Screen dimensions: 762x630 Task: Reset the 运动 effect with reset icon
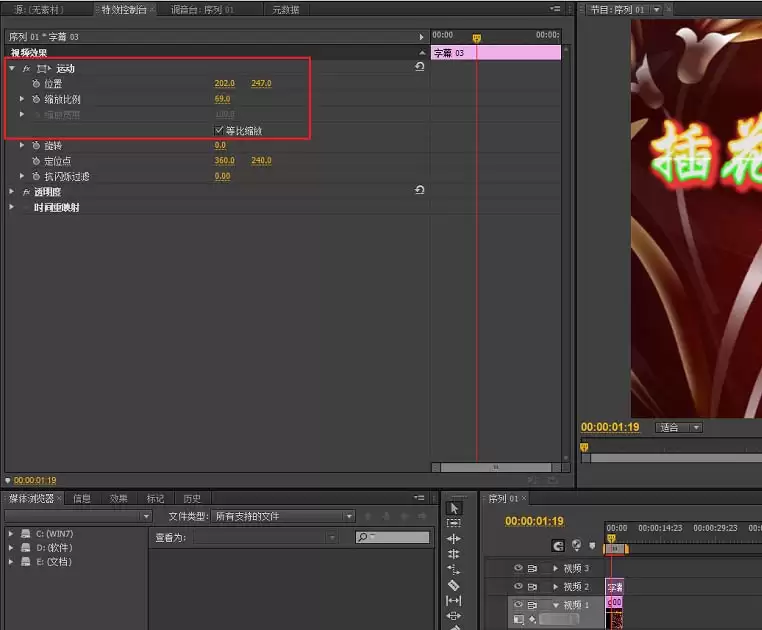click(x=419, y=67)
